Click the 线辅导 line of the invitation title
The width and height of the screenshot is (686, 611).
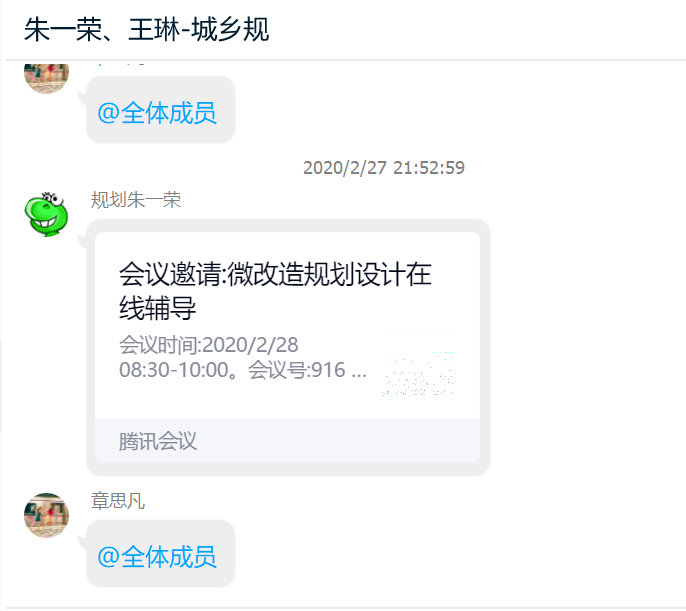[x=158, y=308]
